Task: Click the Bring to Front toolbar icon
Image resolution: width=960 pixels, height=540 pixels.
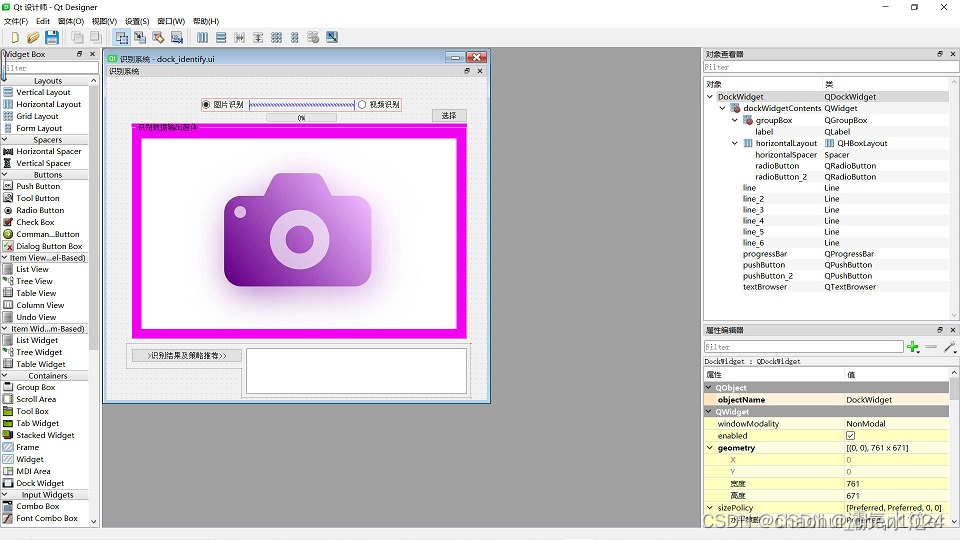Action: [96, 37]
